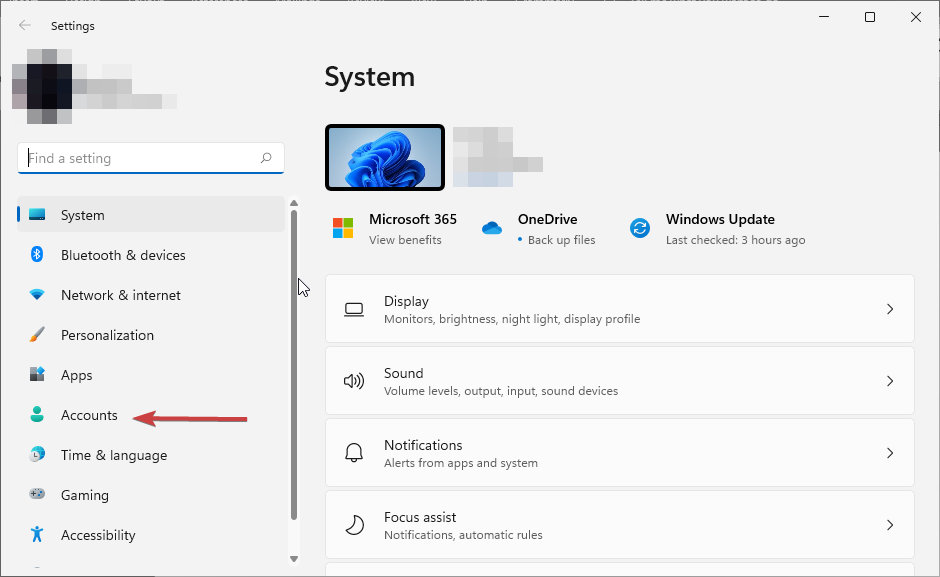940x577 pixels.
Task: Click the OneDrive cloud icon
Action: [x=491, y=228]
